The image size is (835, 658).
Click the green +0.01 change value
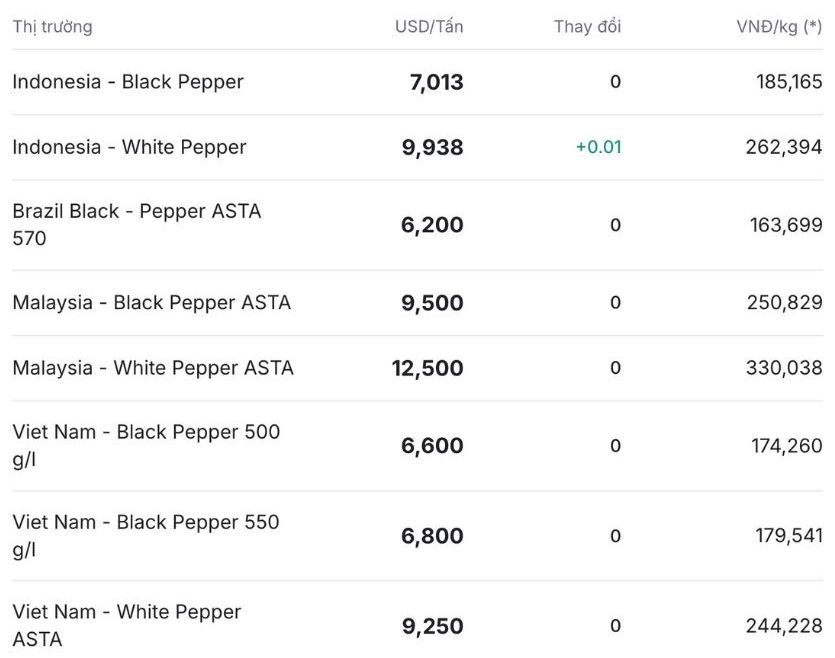pyautogui.click(x=598, y=147)
